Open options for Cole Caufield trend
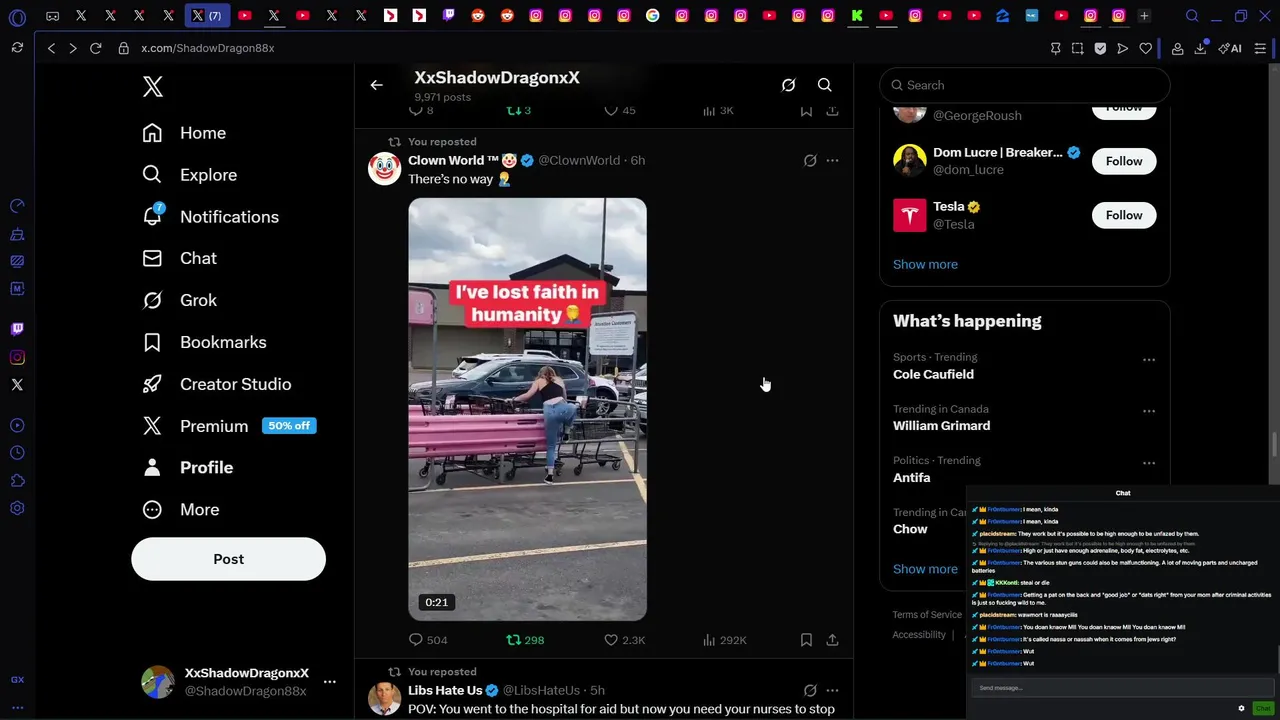This screenshot has width=1280, height=720. pos(1148,360)
